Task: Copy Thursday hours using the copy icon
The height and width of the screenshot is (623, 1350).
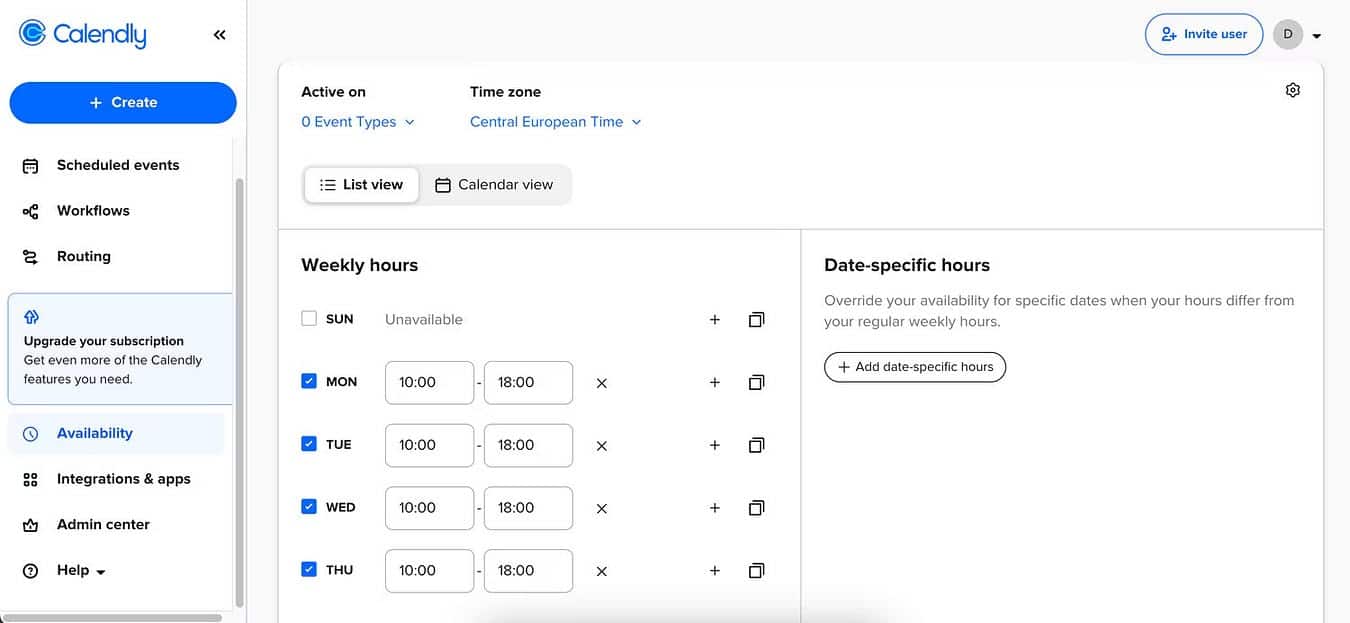Action: [756, 571]
